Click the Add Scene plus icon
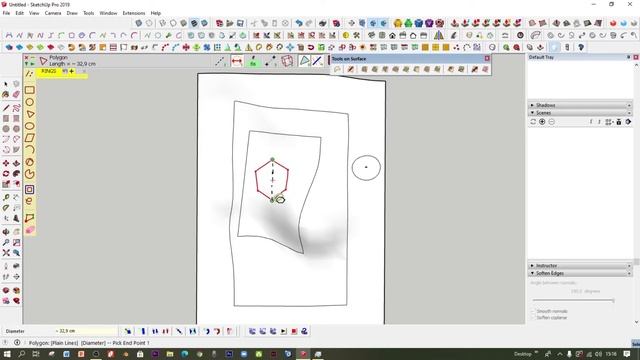This screenshot has width=640, height=360. [x=542, y=122]
